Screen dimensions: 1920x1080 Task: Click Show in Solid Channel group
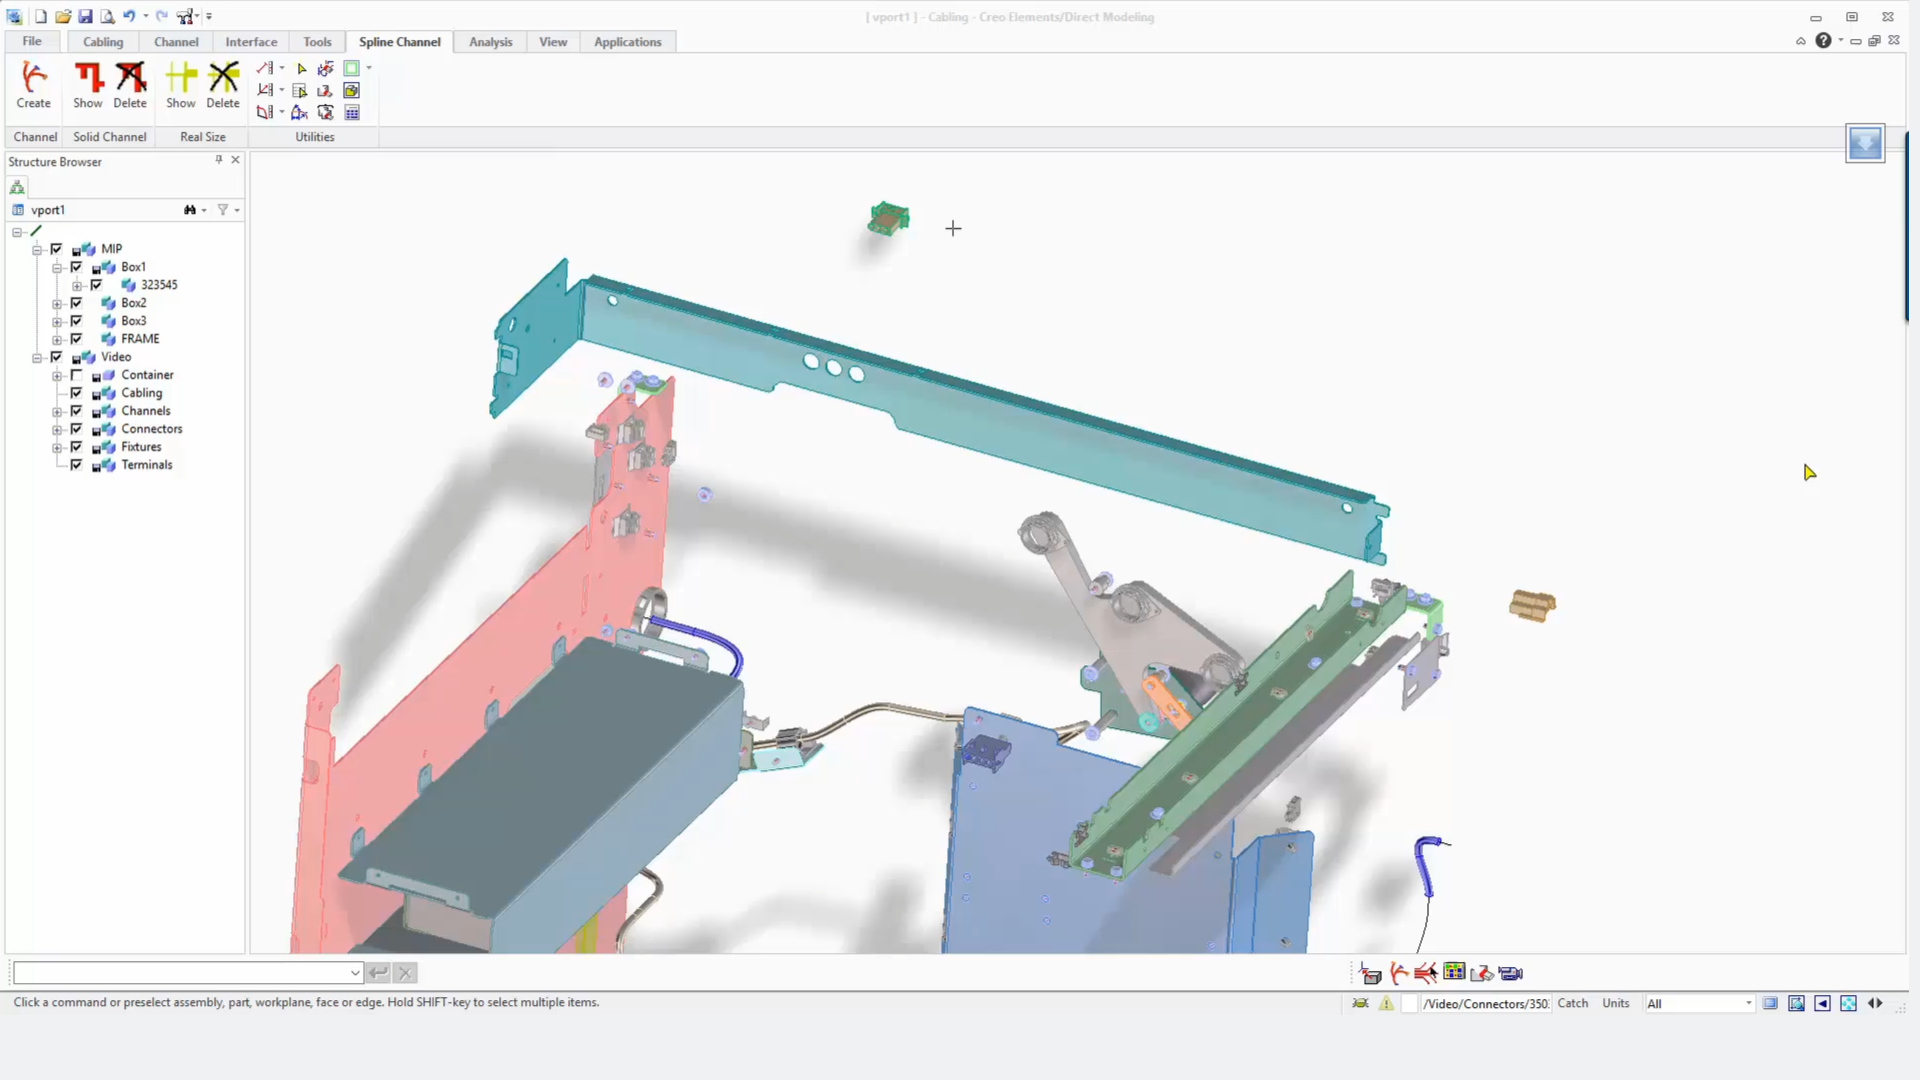(x=88, y=85)
